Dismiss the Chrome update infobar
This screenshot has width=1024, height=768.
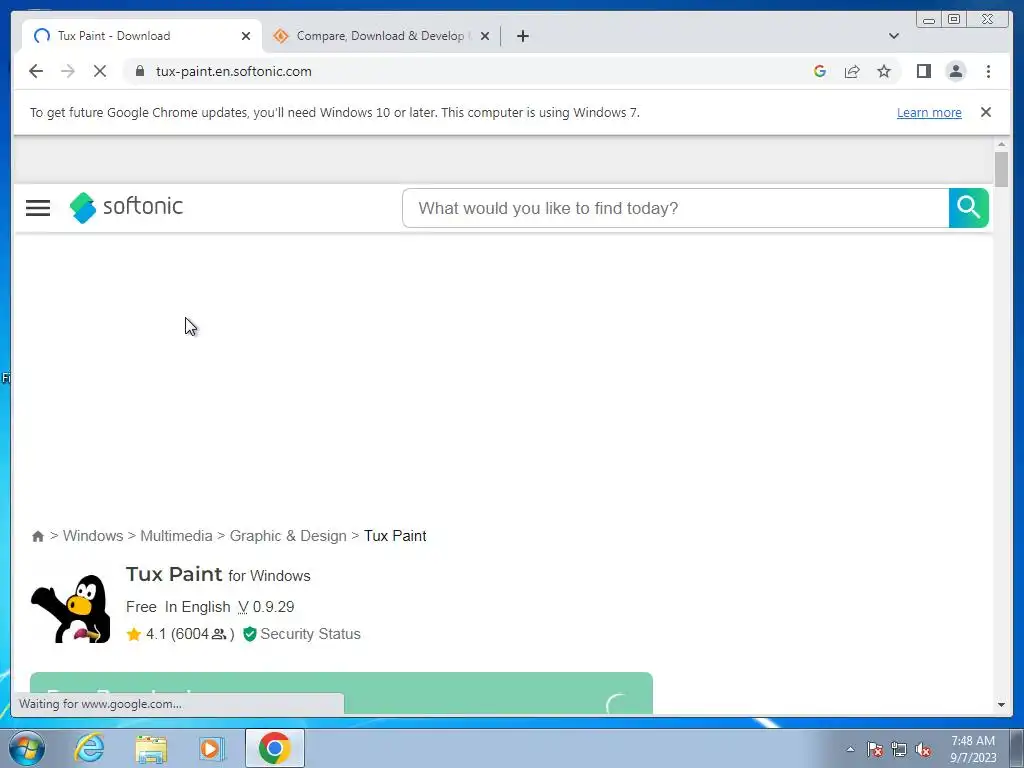click(985, 112)
